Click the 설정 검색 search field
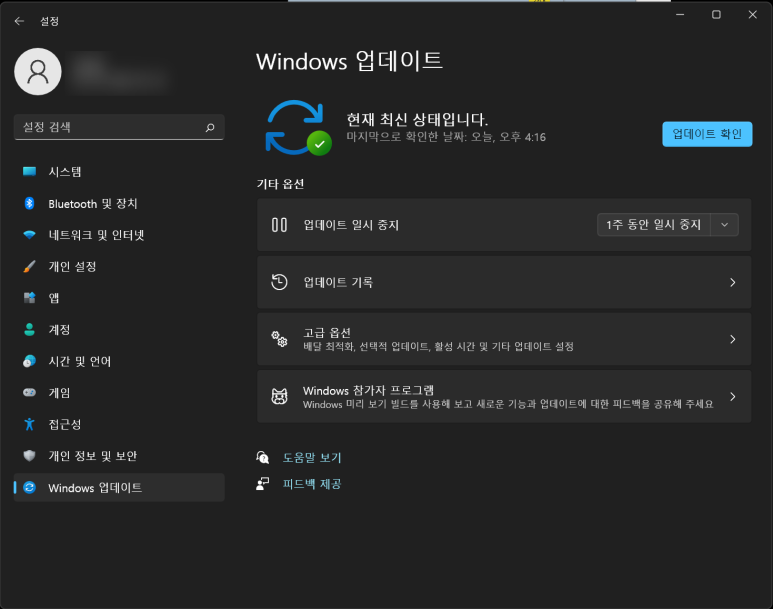Viewport: 773px width, 609px height. [x=119, y=127]
